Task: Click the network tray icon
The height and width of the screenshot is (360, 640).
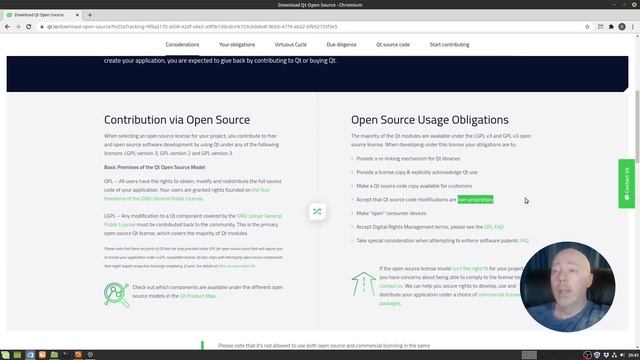Action: pos(614,355)
